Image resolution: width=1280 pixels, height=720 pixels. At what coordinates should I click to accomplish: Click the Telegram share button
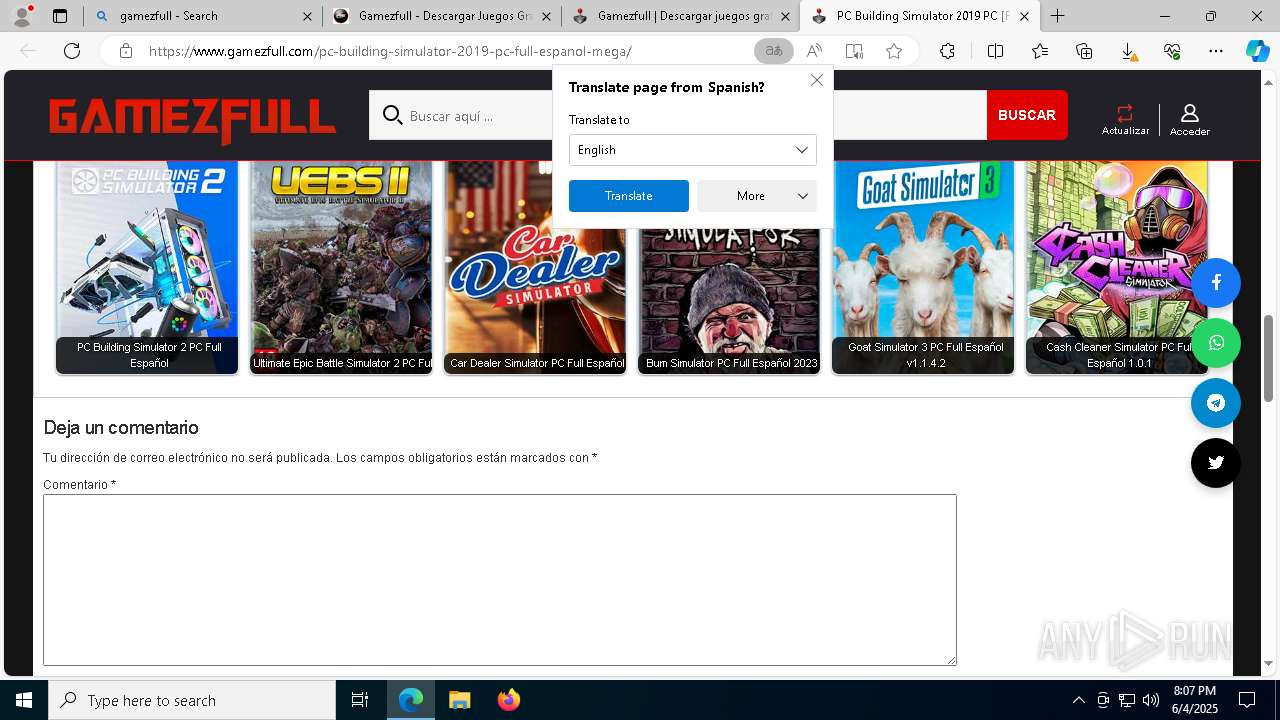[x=1216, y=403]
